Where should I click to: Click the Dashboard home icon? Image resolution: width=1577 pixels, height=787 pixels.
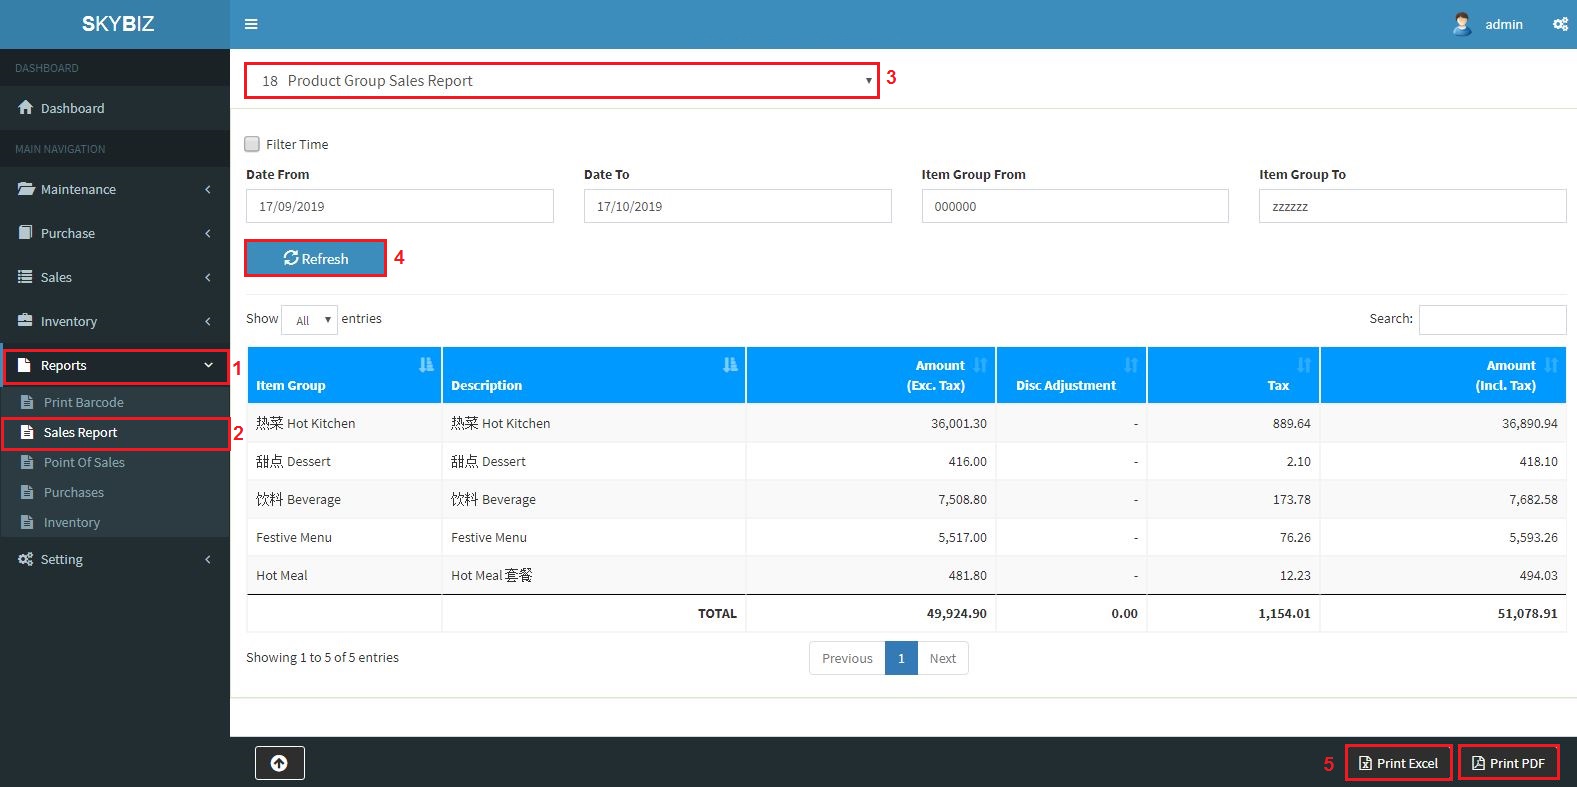tap(26, 108)
